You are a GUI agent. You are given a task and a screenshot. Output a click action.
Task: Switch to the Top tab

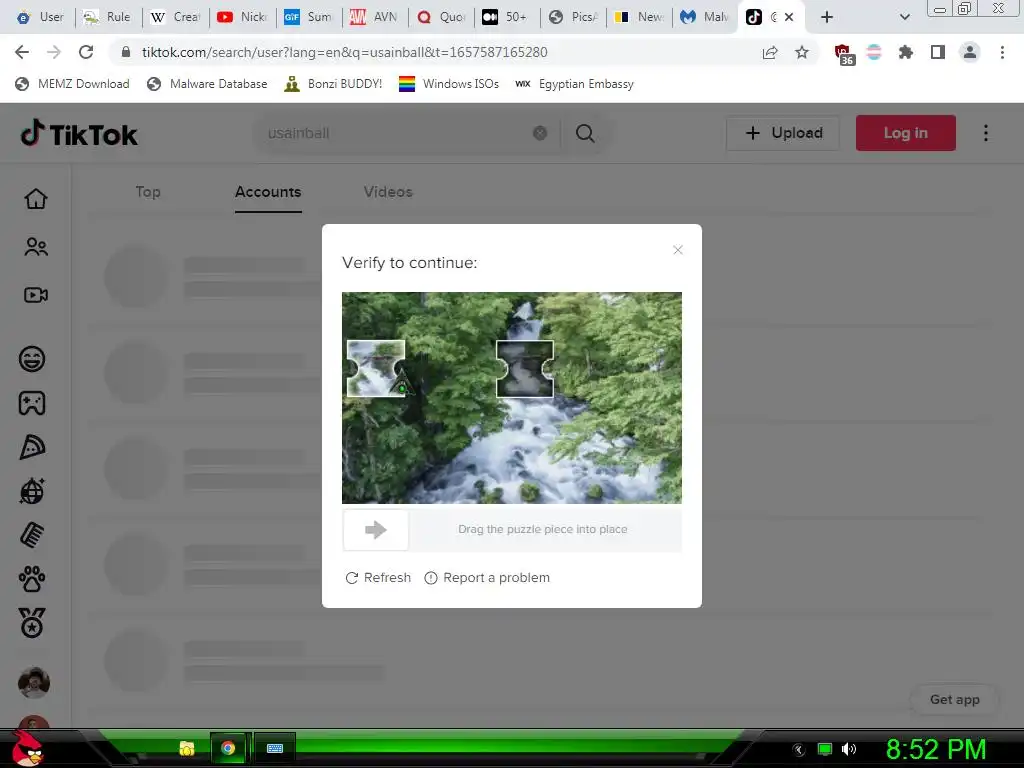(148, 192)
